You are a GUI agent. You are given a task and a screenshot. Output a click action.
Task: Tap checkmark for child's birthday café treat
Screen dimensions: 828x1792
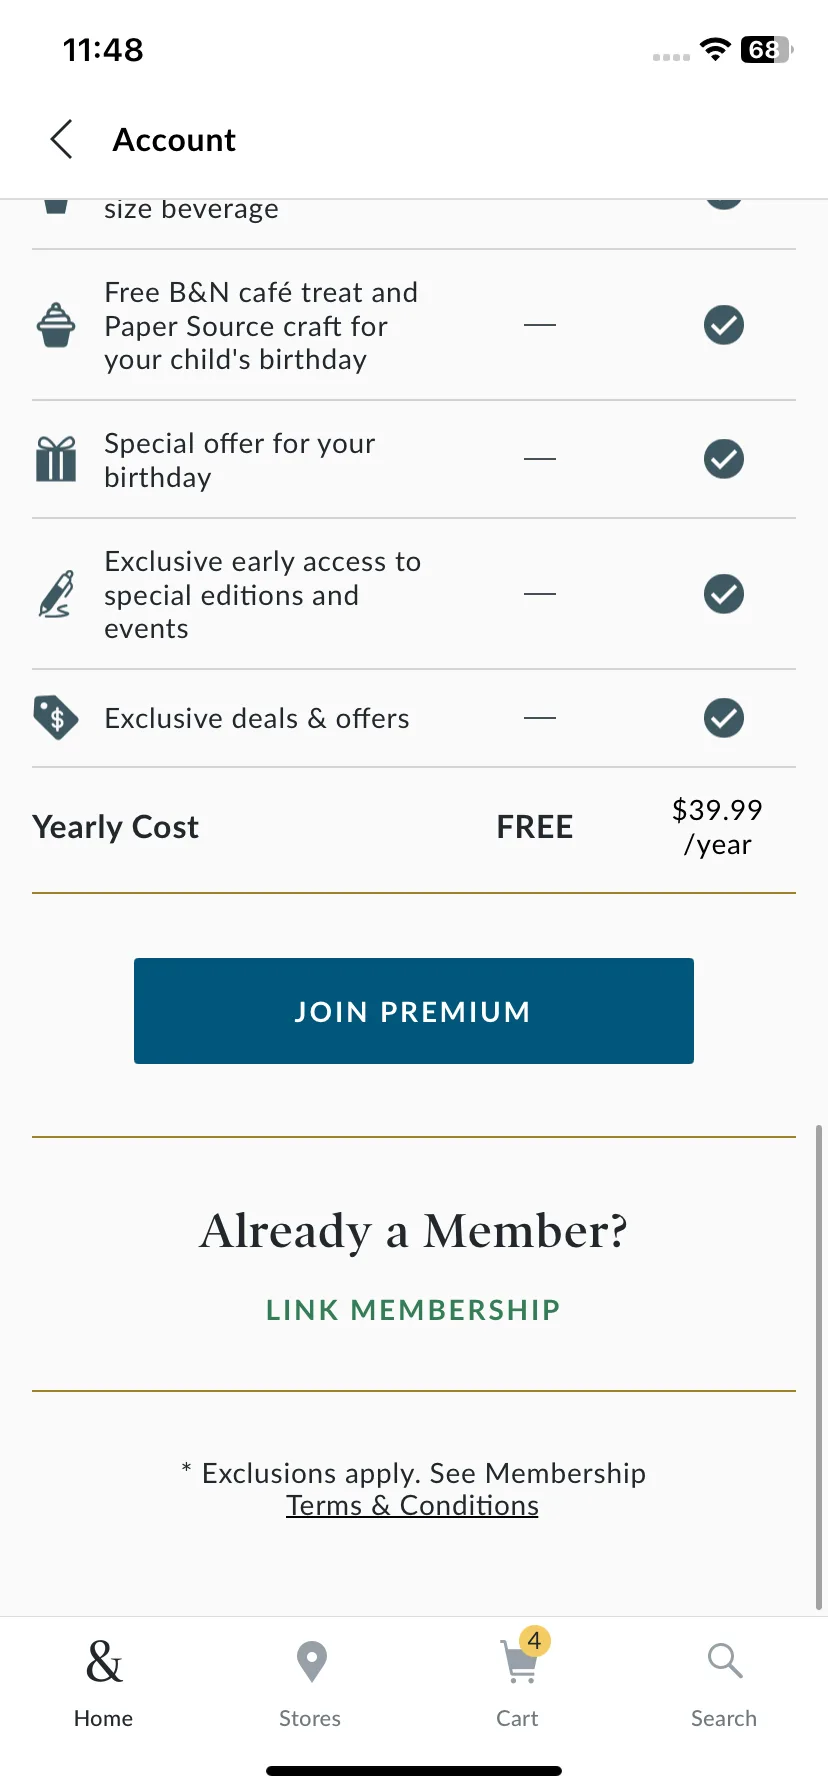pos(724,325)
